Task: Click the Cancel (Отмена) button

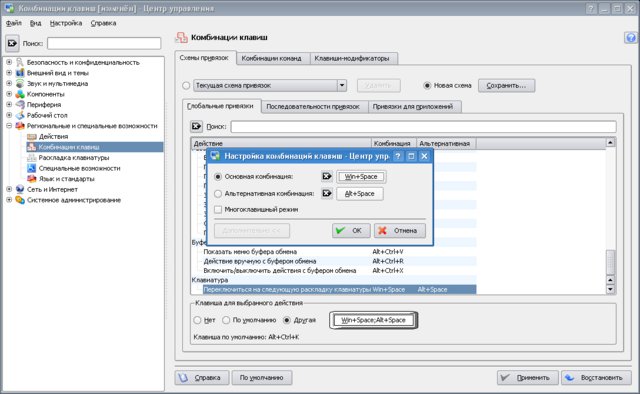Action: (x=400, y=231)
